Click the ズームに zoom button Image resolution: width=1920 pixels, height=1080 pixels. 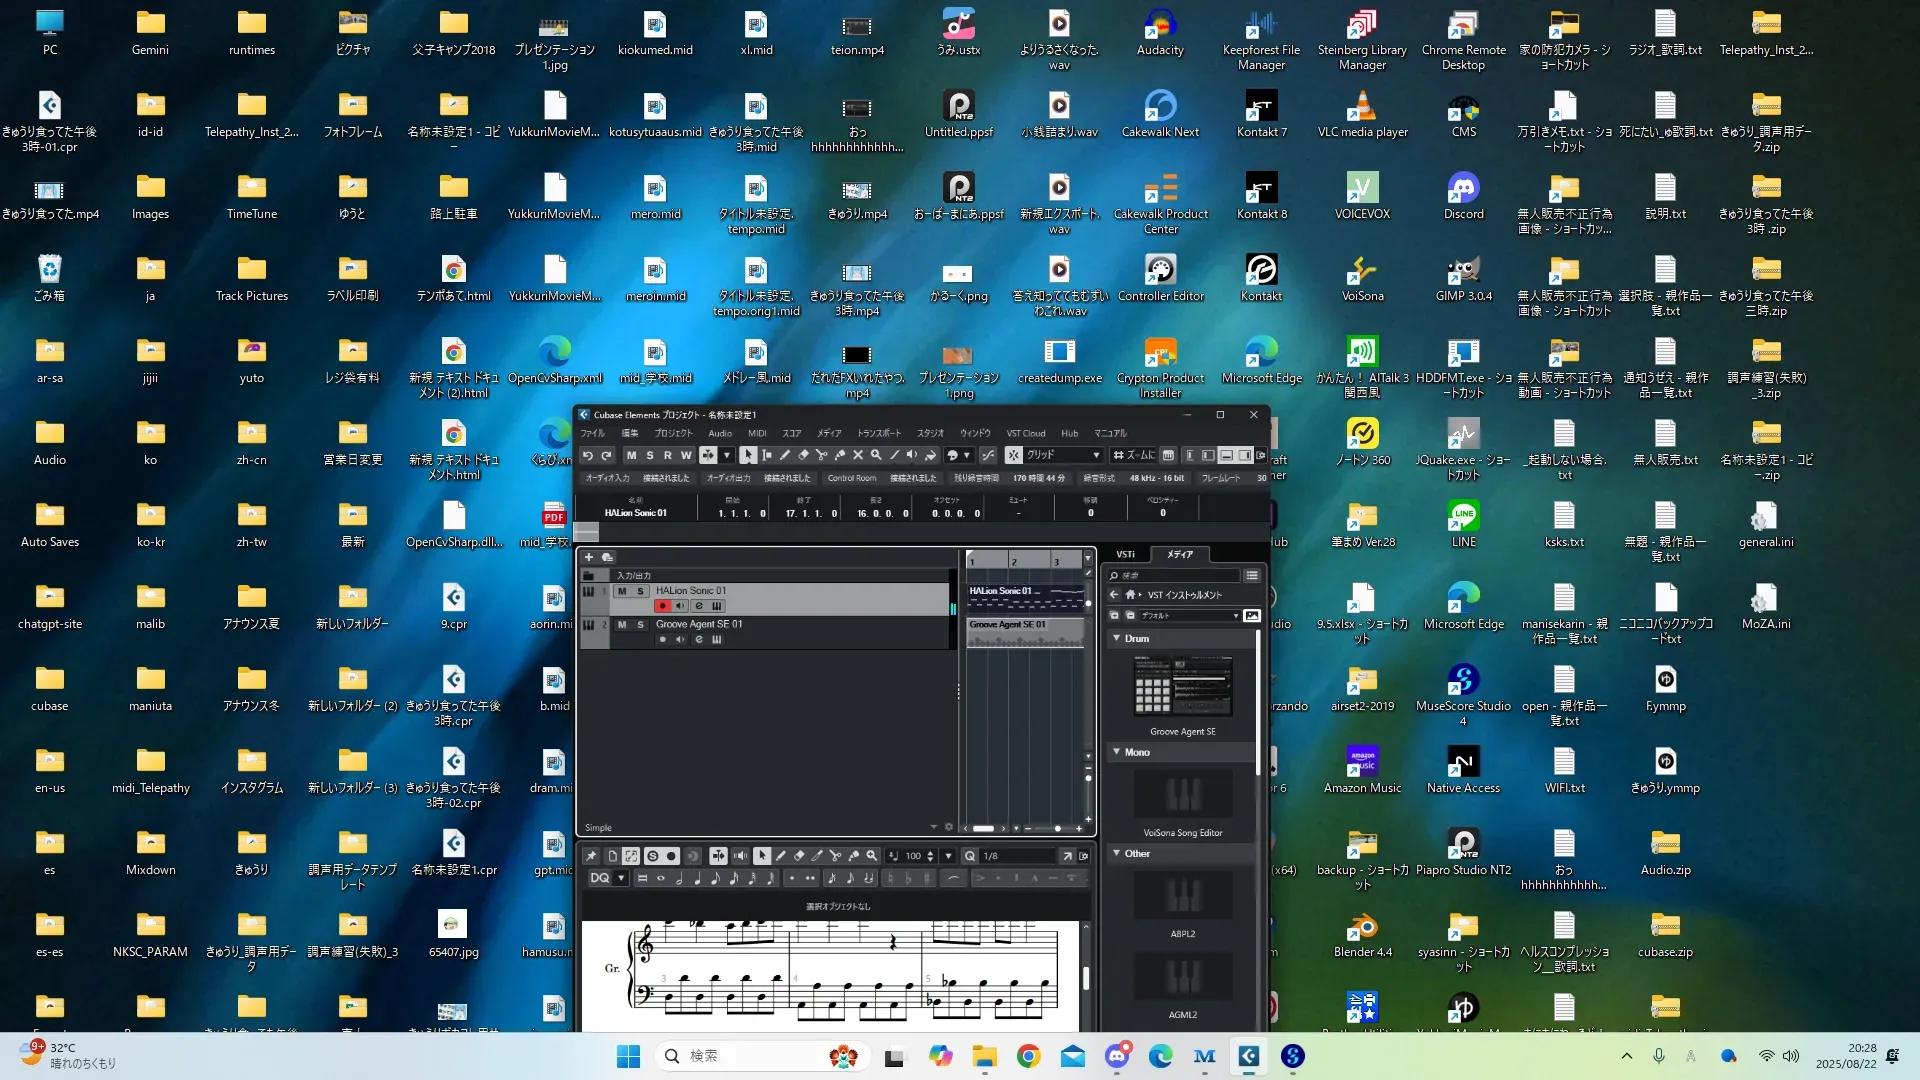[1134, 455]
